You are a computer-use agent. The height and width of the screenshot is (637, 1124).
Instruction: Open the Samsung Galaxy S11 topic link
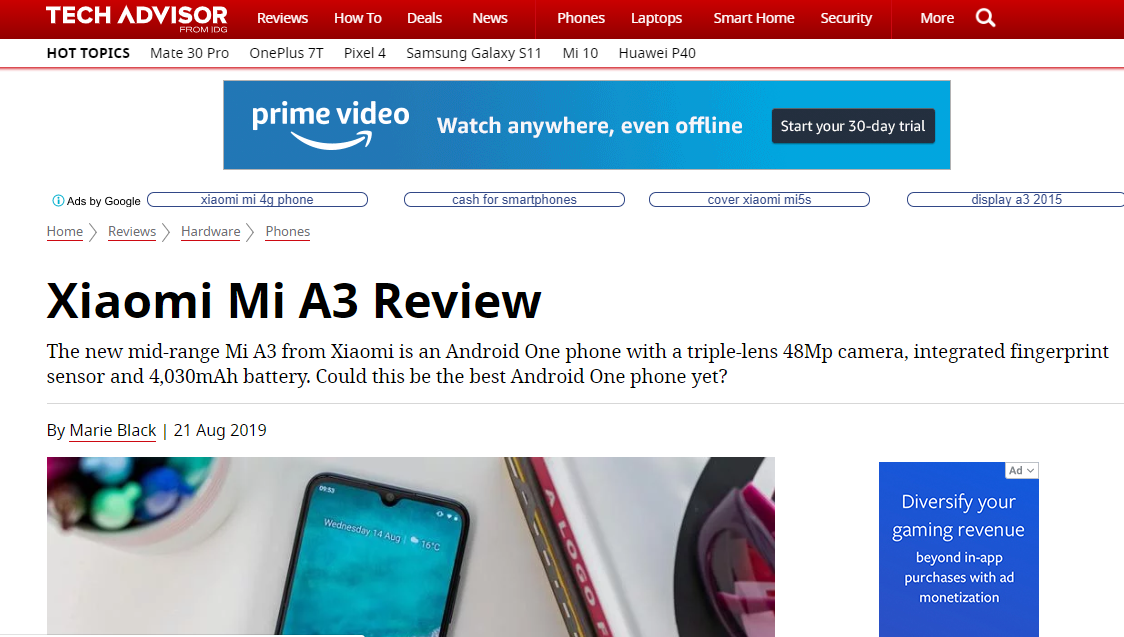coord(474,53)
